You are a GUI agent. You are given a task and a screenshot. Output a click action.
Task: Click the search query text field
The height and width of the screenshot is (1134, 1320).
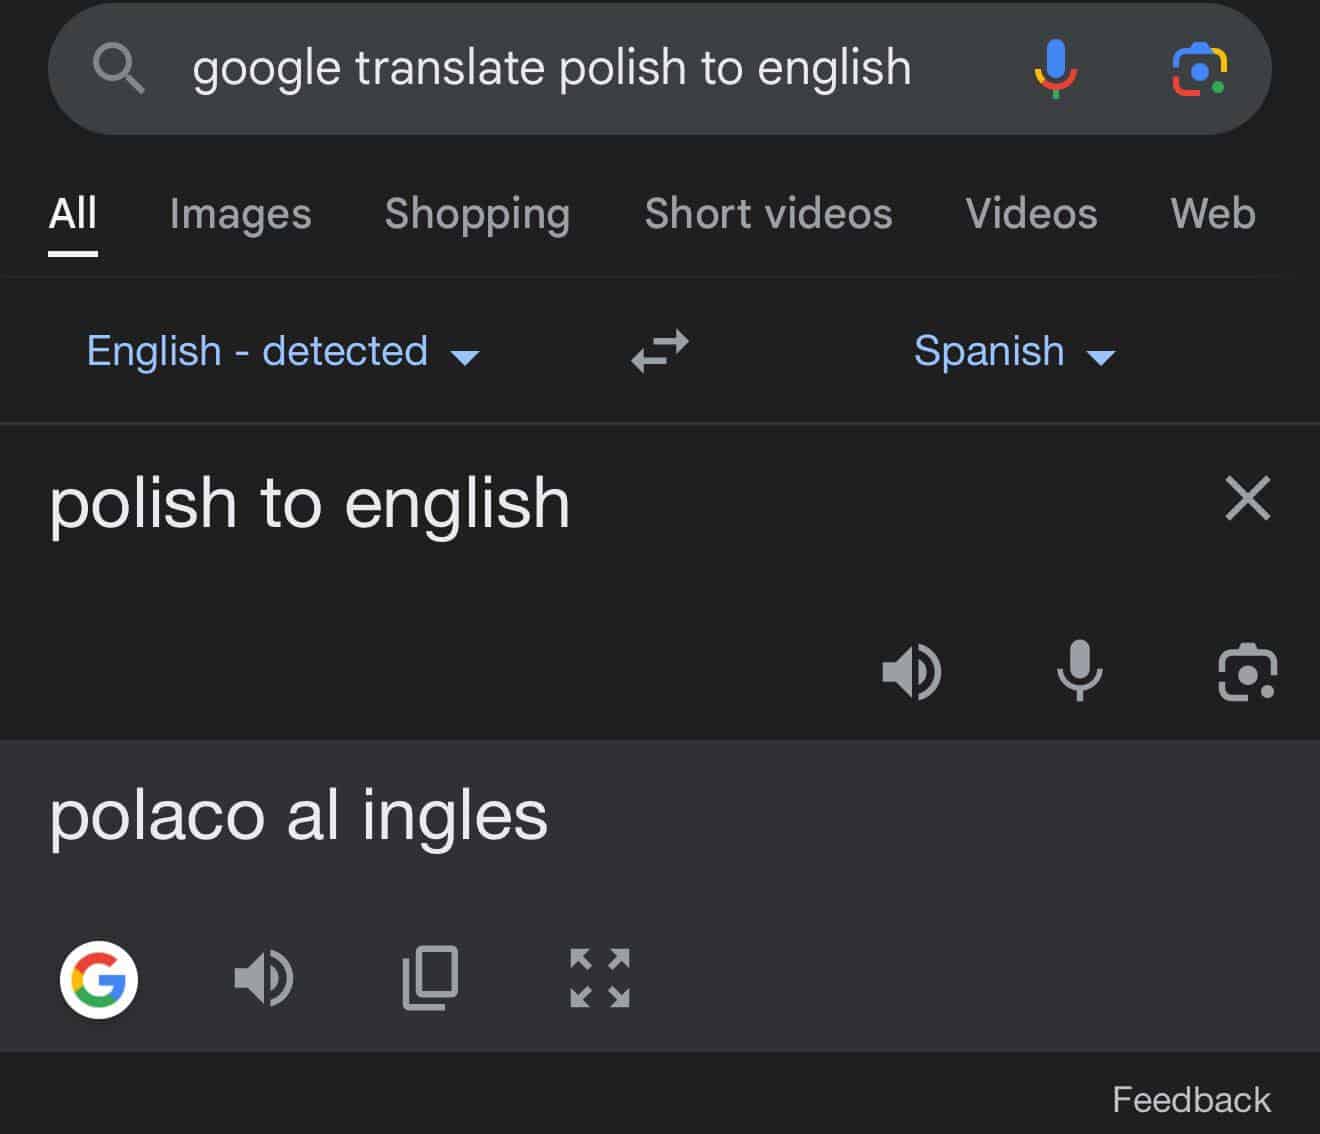pos(552,69)
